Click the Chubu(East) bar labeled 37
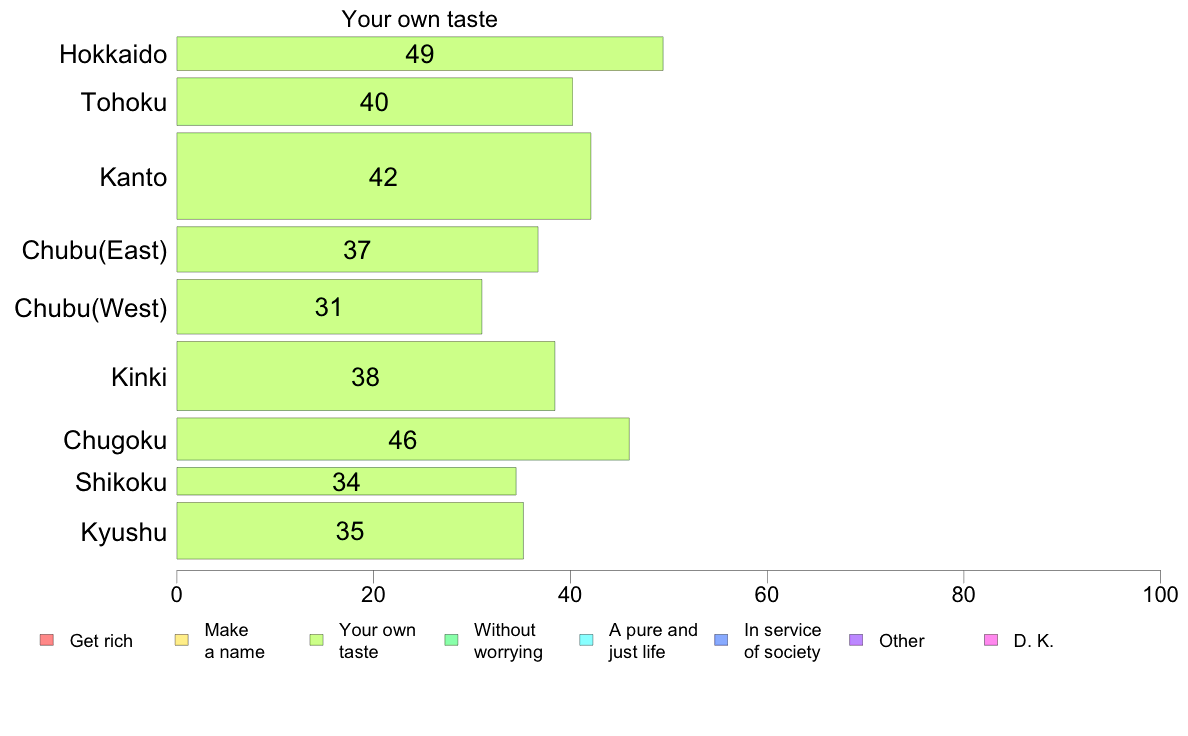The image size is (1188, 736). click(357, 249)
